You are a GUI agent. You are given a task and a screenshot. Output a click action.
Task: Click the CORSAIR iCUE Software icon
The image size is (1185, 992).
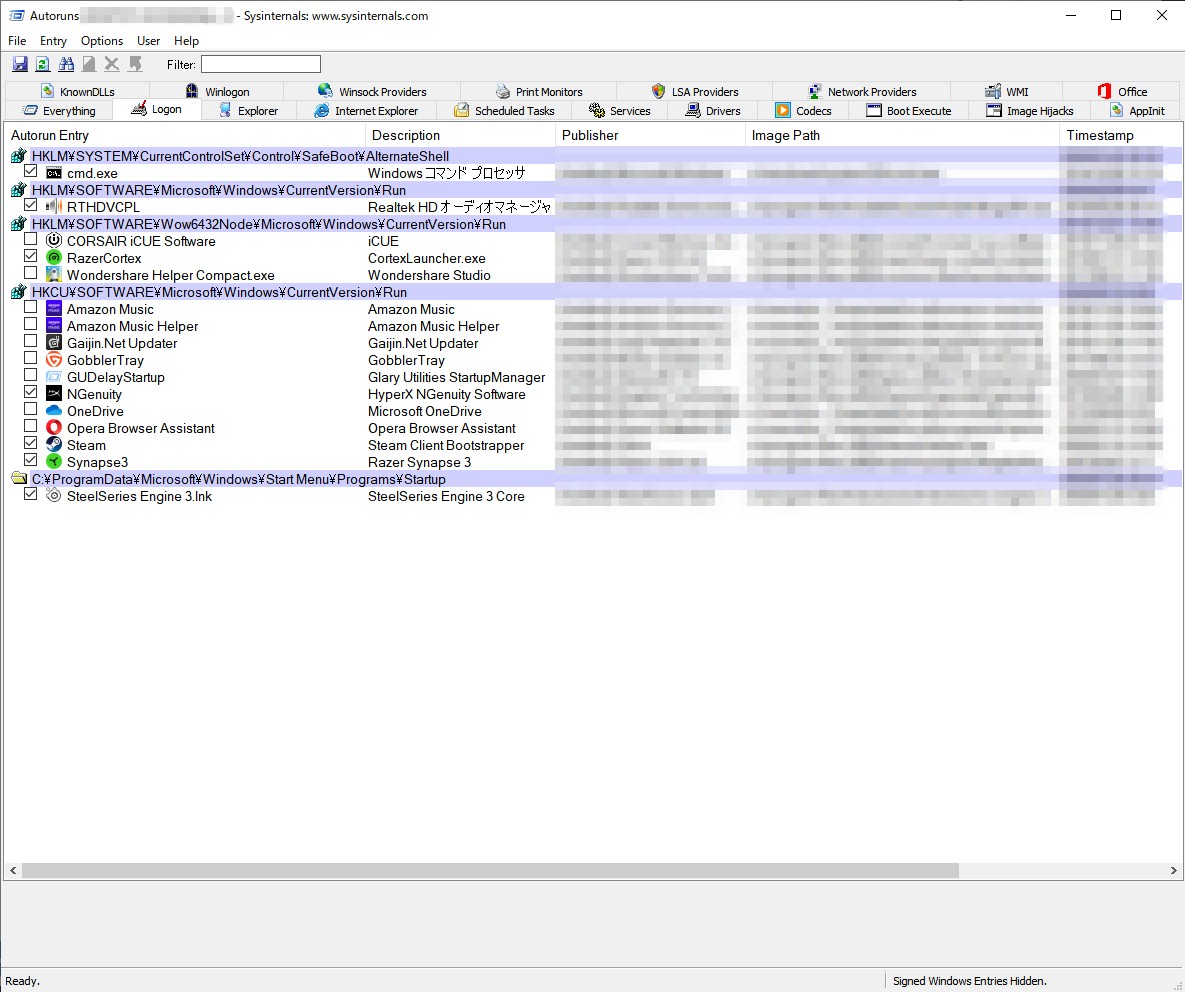(x=54, y=241)
